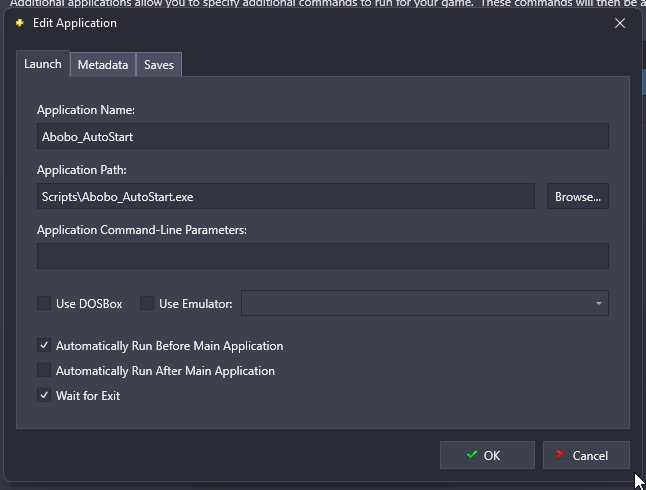
Task: Expand the emulator dropdown arrow
Action: point(598,303)
